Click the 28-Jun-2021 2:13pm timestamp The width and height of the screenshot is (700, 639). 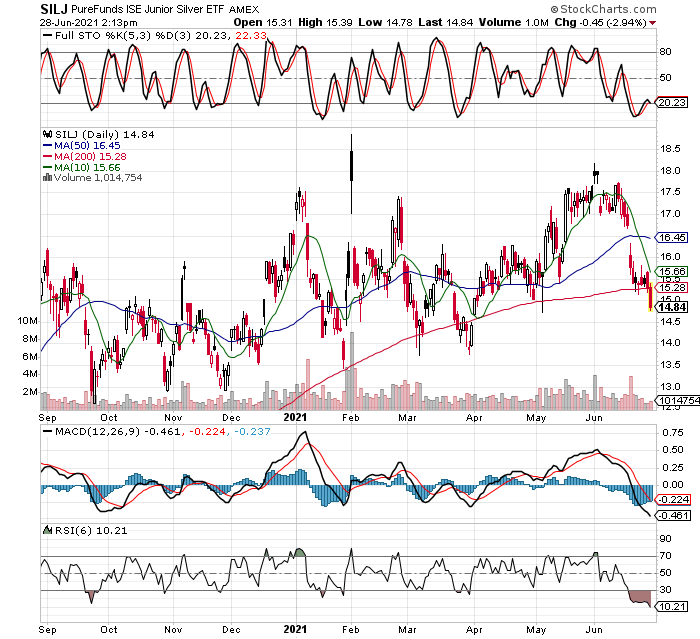(88, 23)
